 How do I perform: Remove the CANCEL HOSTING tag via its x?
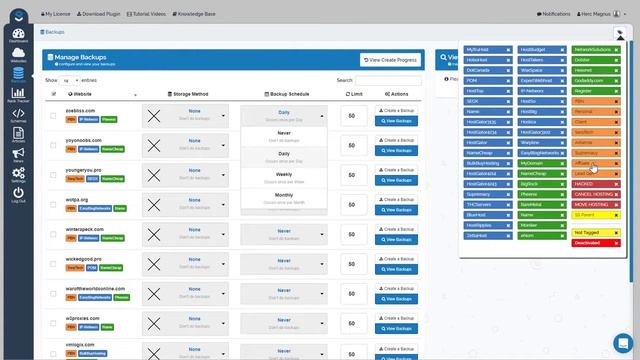coord(616,194)
